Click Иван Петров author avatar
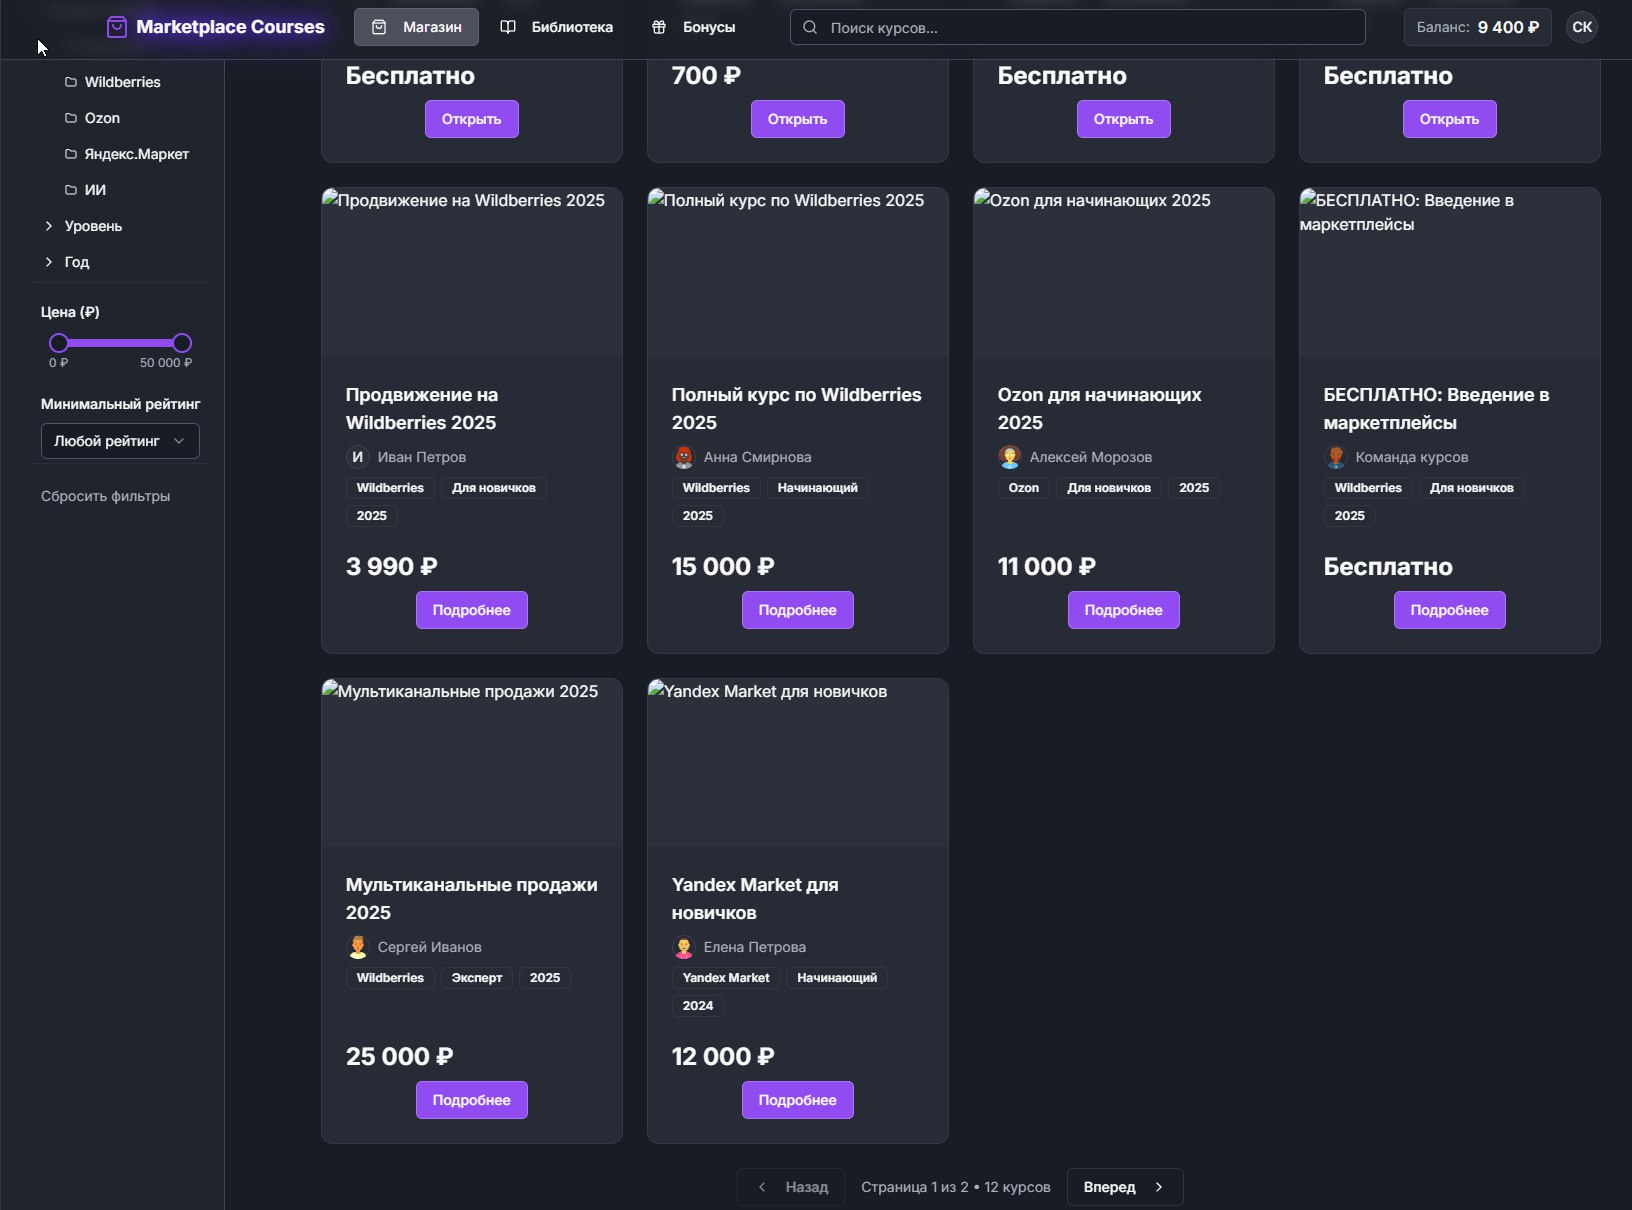Screen dimensions: 1632x1210 click(x=358, y=457)
